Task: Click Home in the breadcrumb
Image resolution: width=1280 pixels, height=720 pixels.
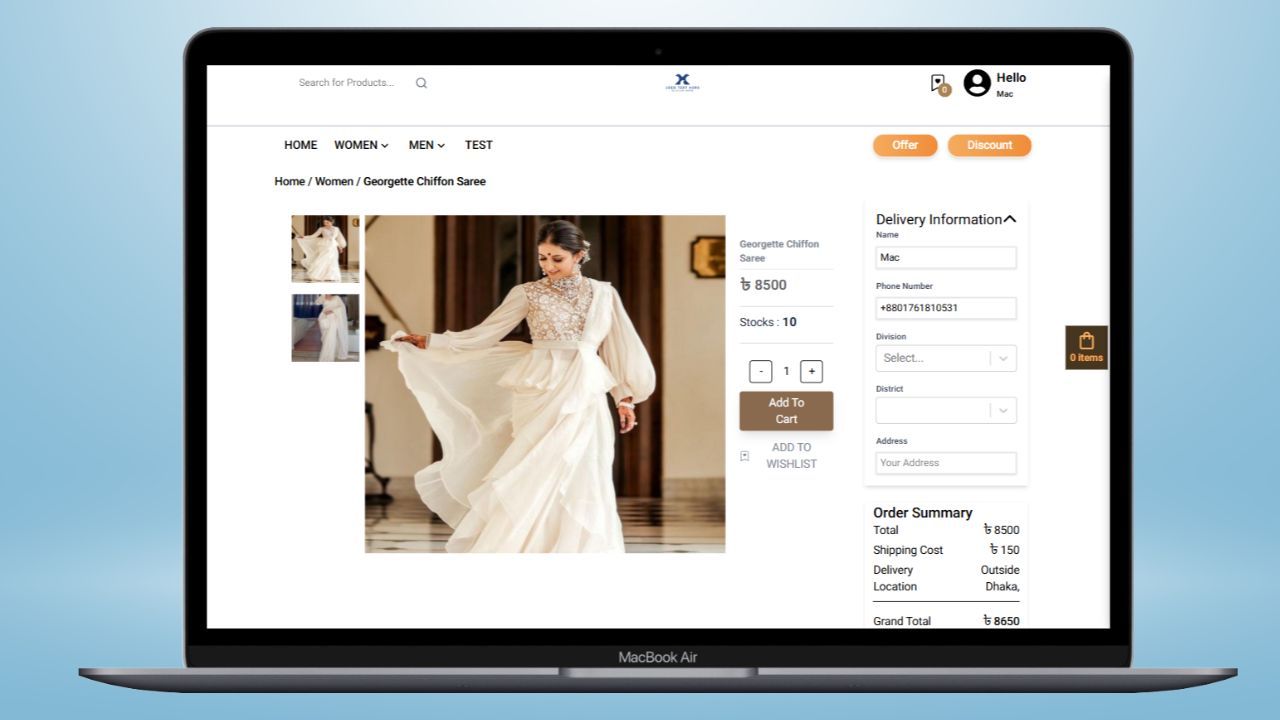Action: coord(290,181)
